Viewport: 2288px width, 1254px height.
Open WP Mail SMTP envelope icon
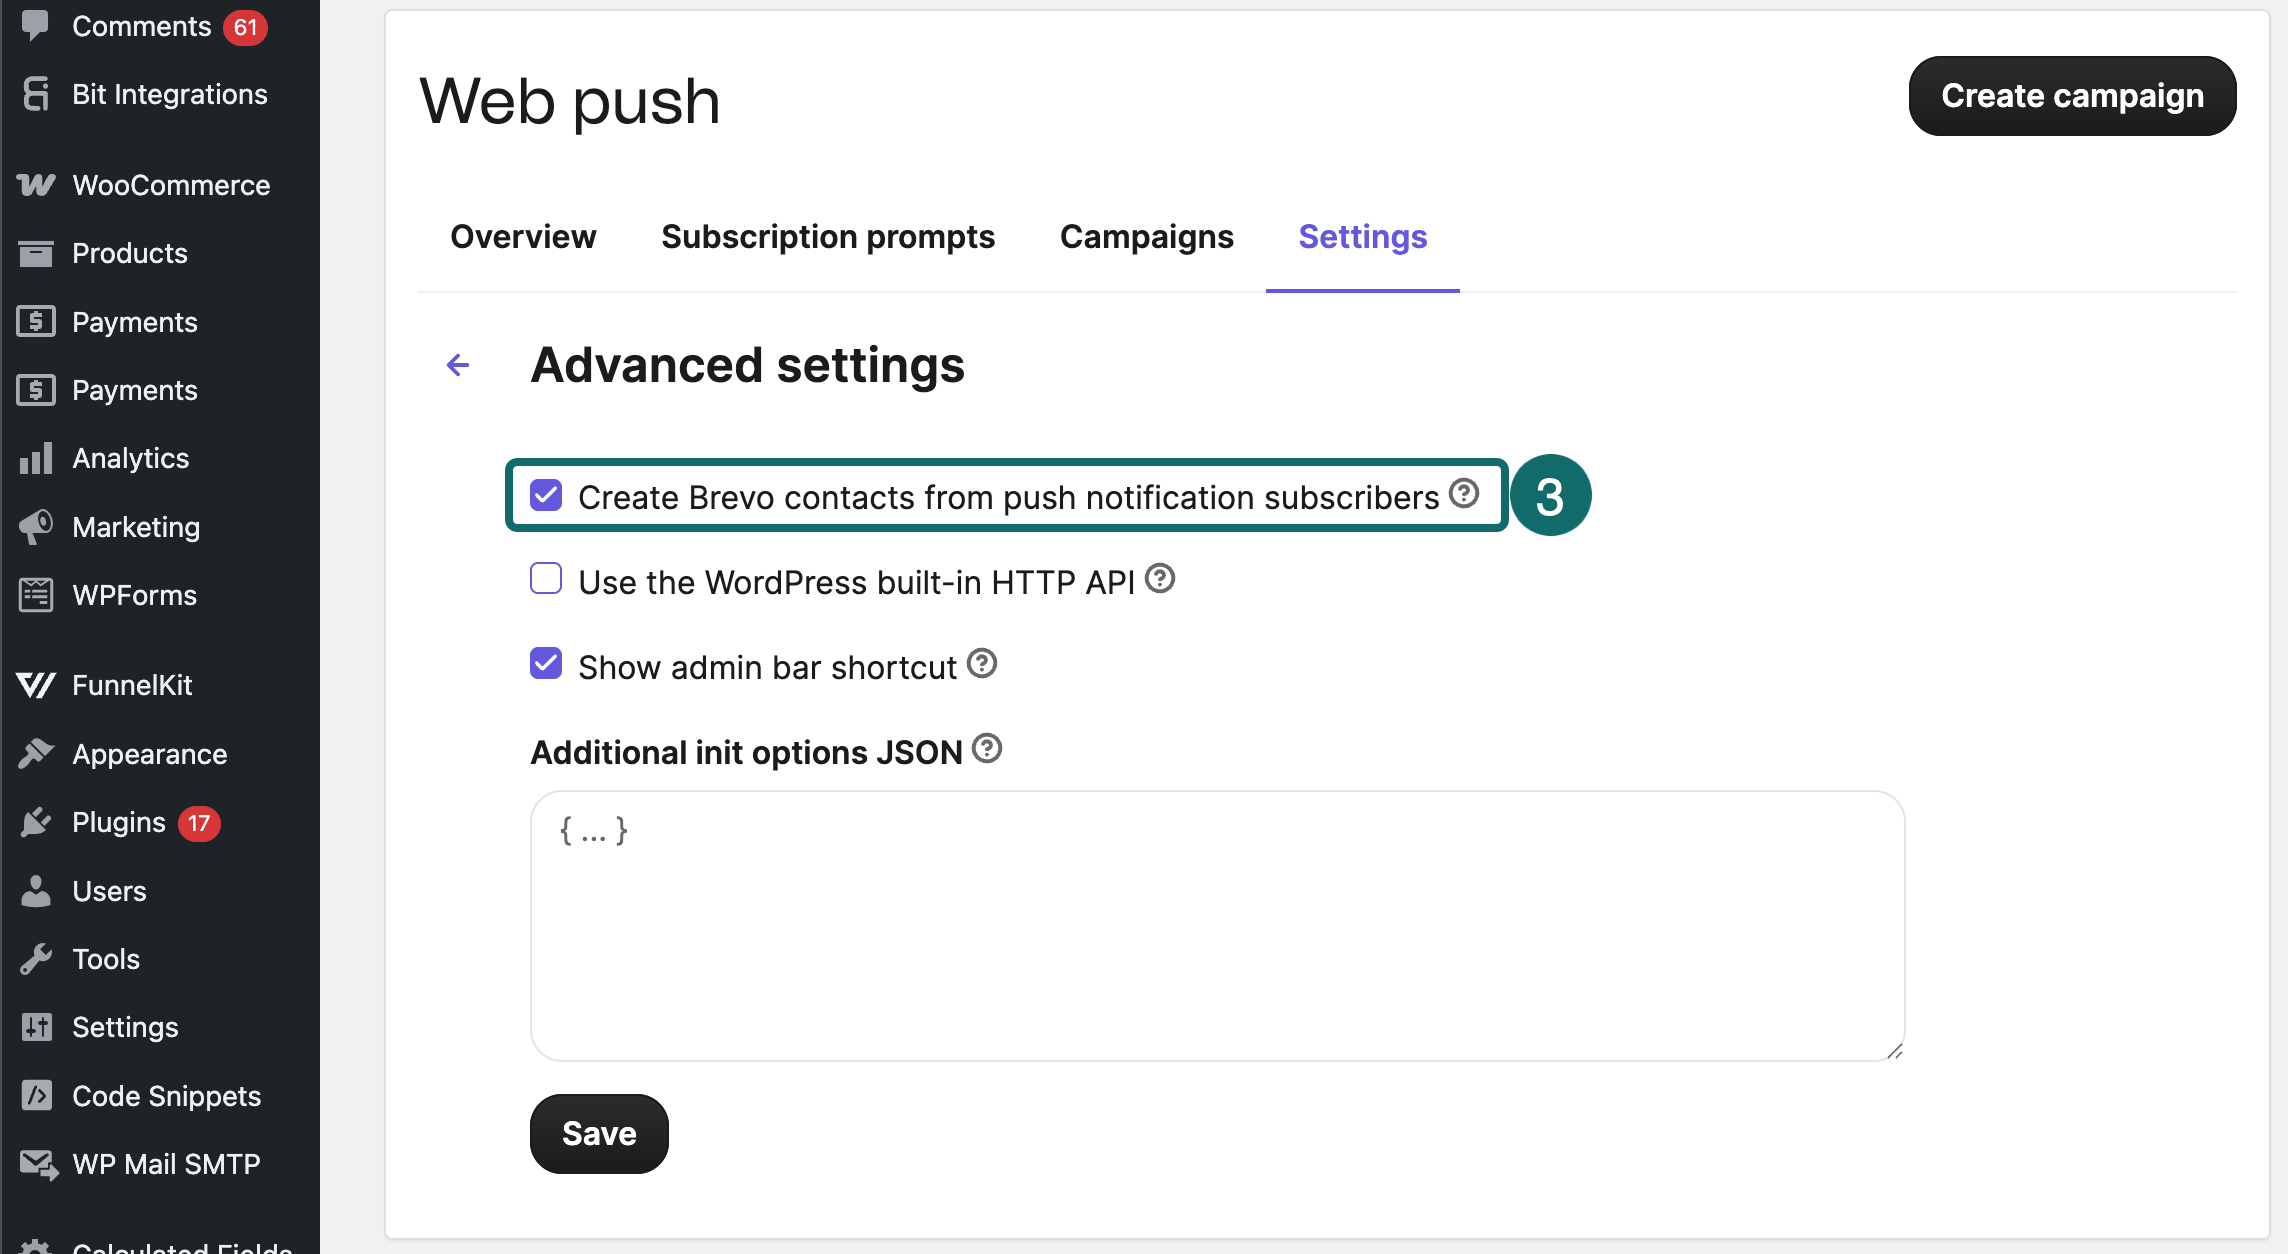pos(36,1163)
